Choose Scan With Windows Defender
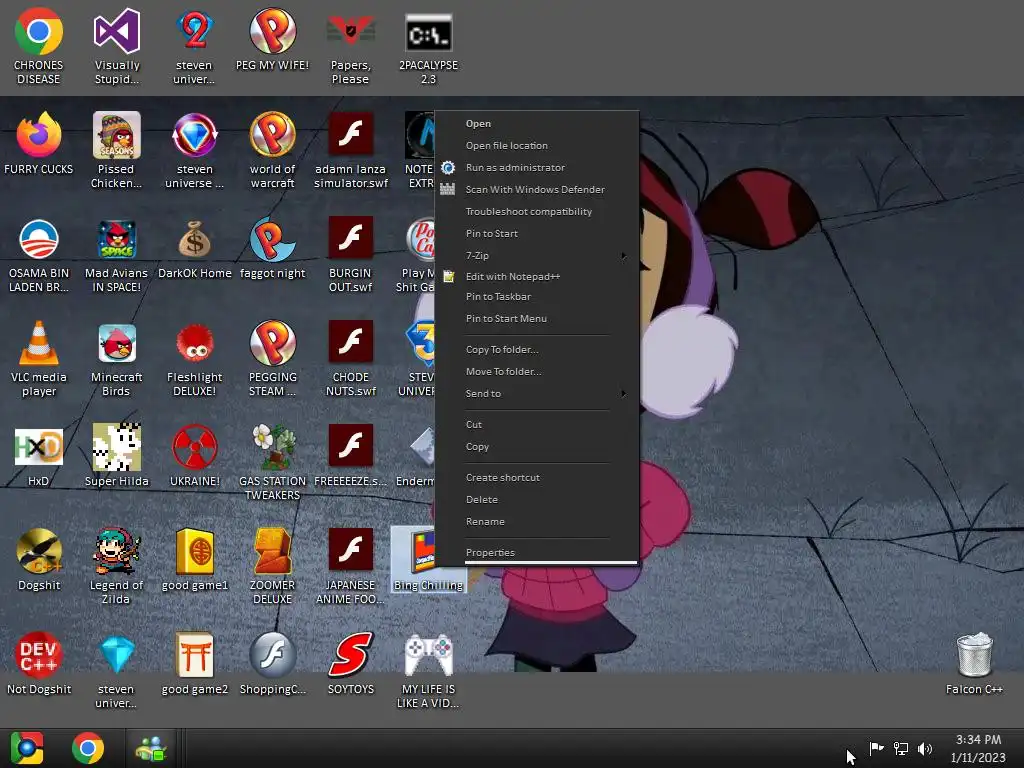Image resolution: width=1024 pixels, height=768 pixels. click(x=537, y=189)
